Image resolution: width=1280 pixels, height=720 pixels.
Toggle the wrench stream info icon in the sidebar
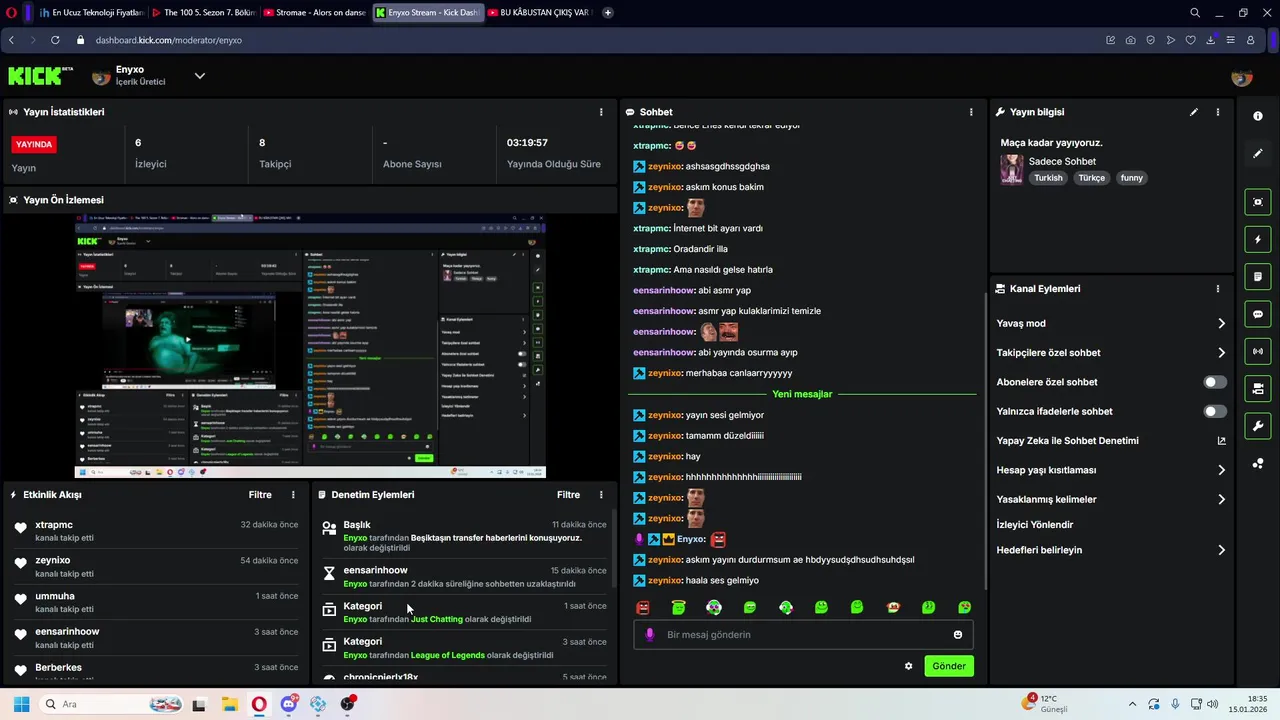[x=1257, y=426]
